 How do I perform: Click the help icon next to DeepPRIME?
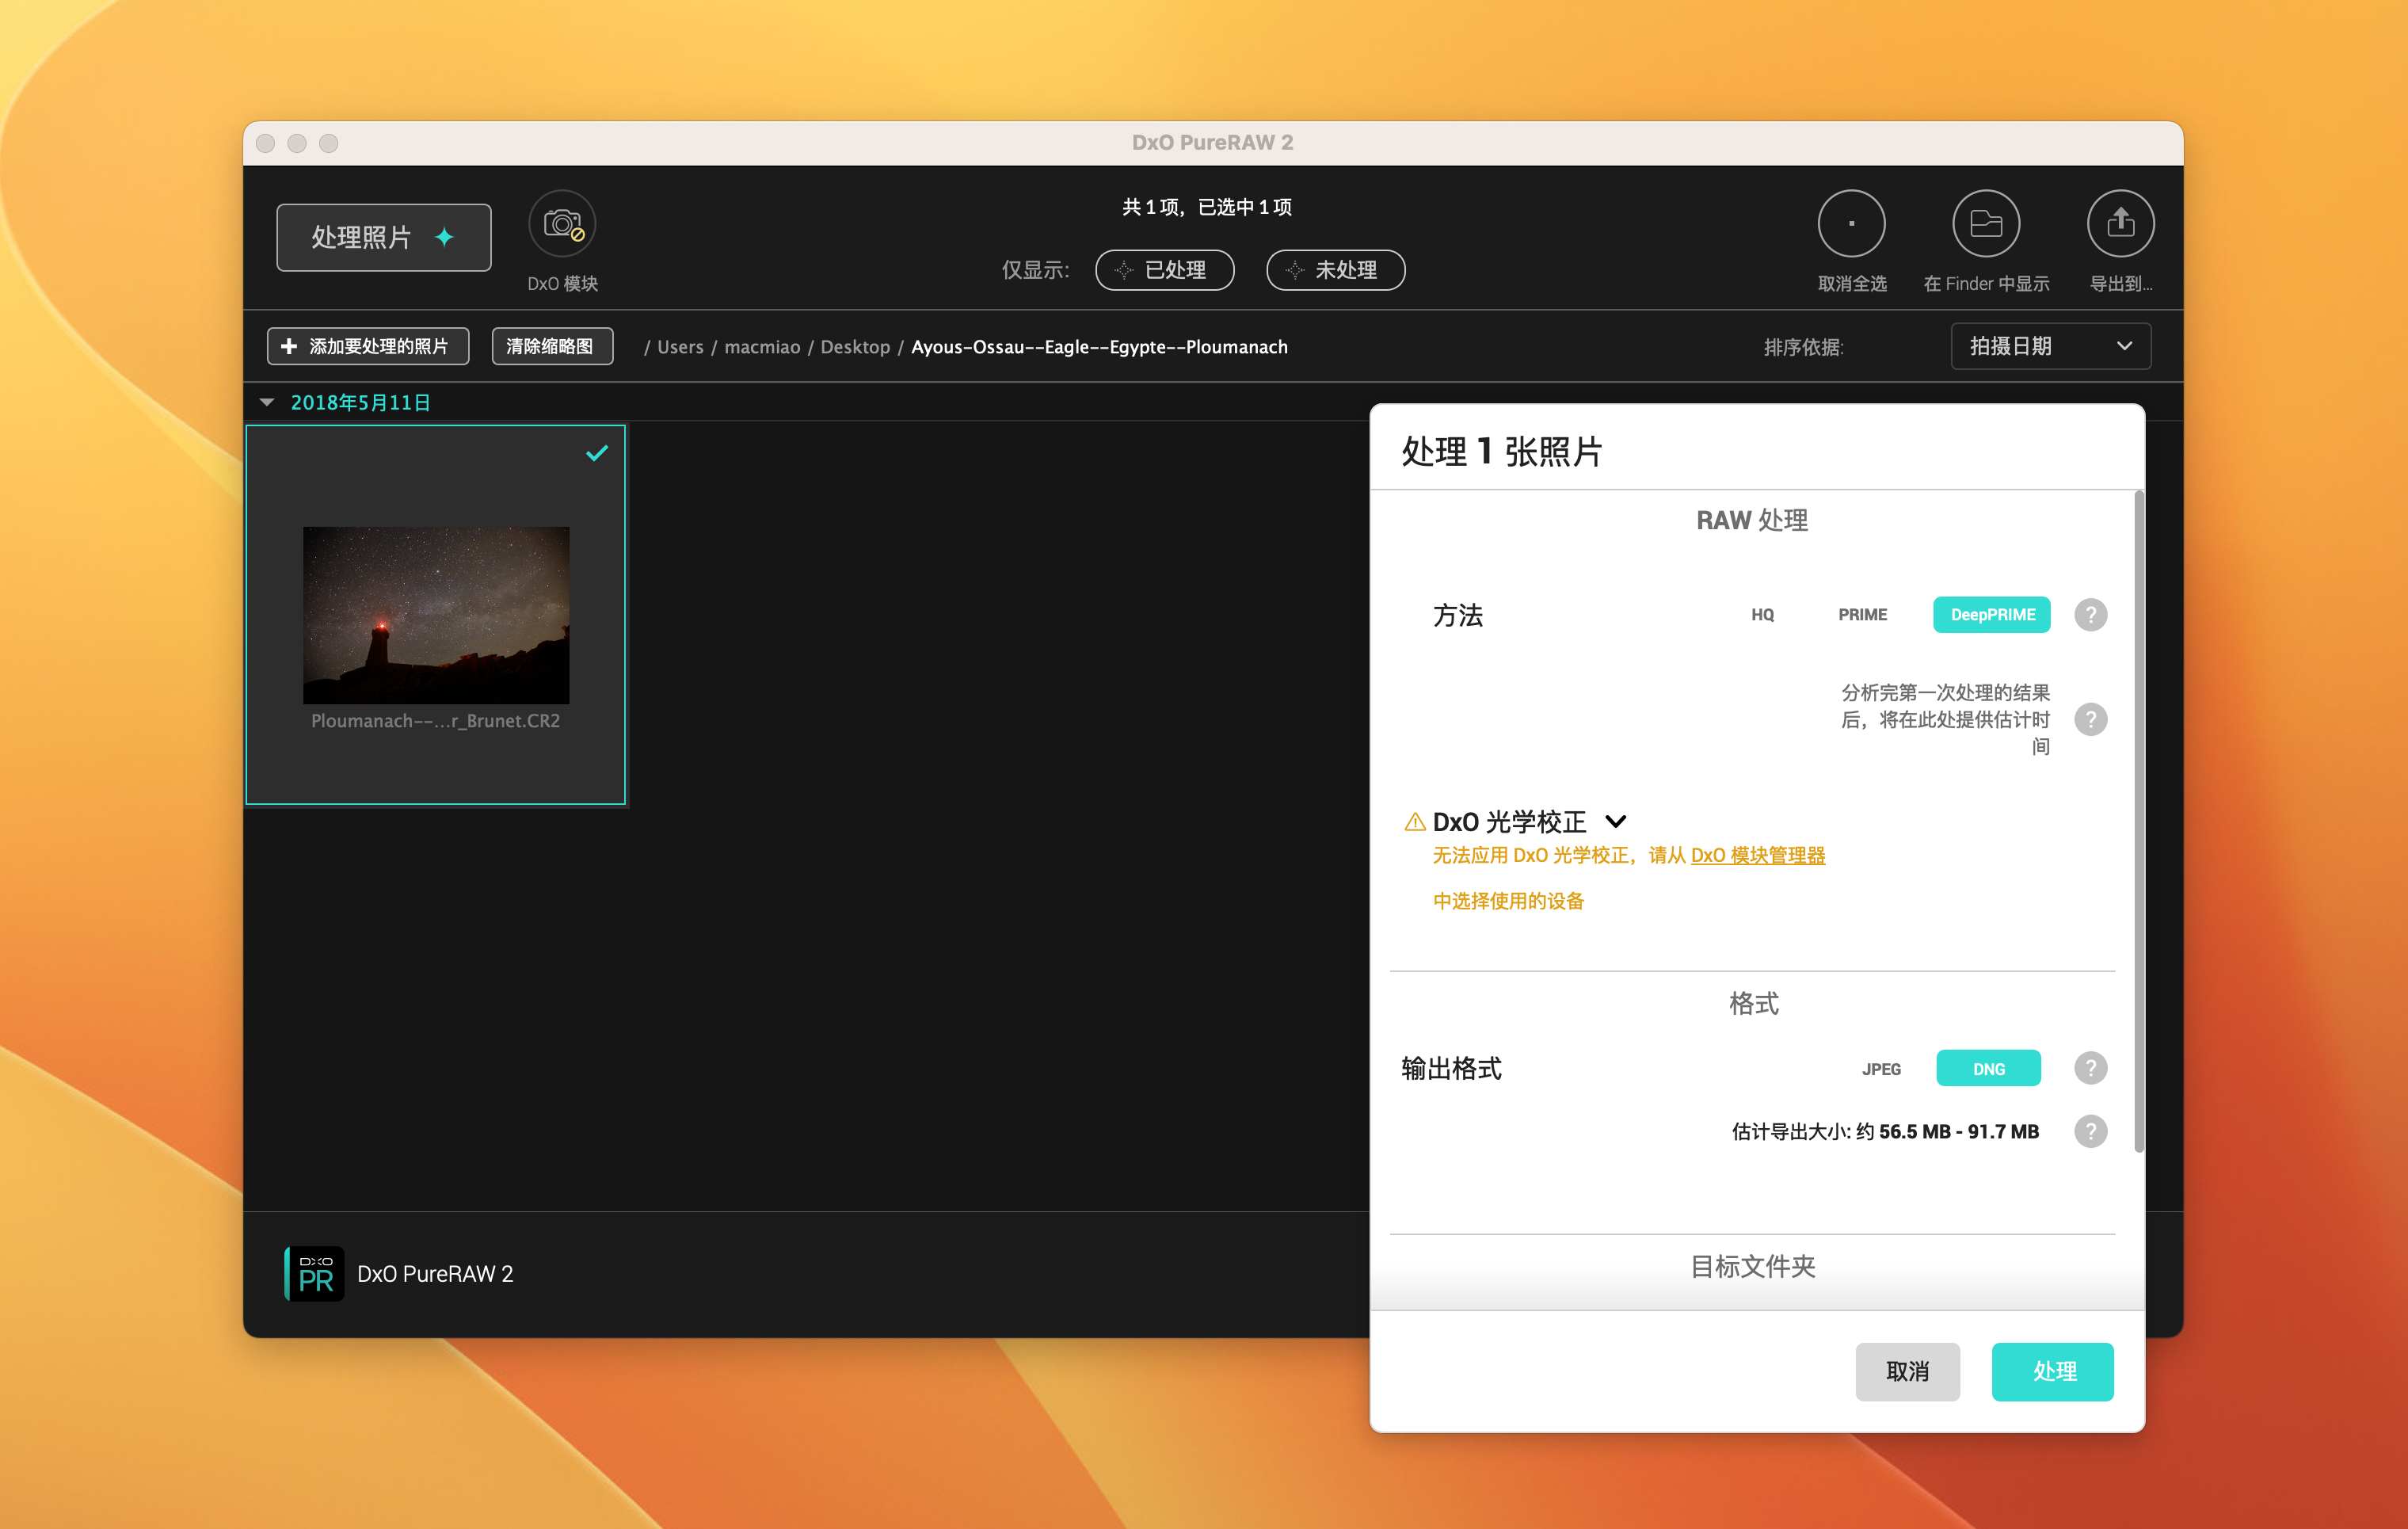pyautogui.click(x=2090, y=615)
